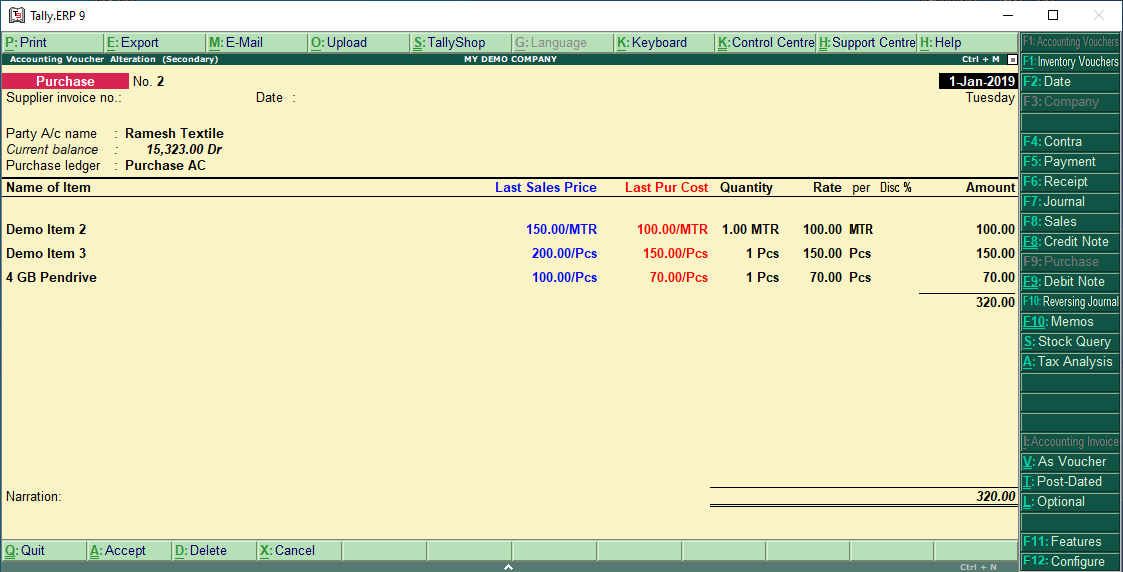Switch to F6 Receipt voucher
This screenshot has width=1123, height=572.
1070,182
